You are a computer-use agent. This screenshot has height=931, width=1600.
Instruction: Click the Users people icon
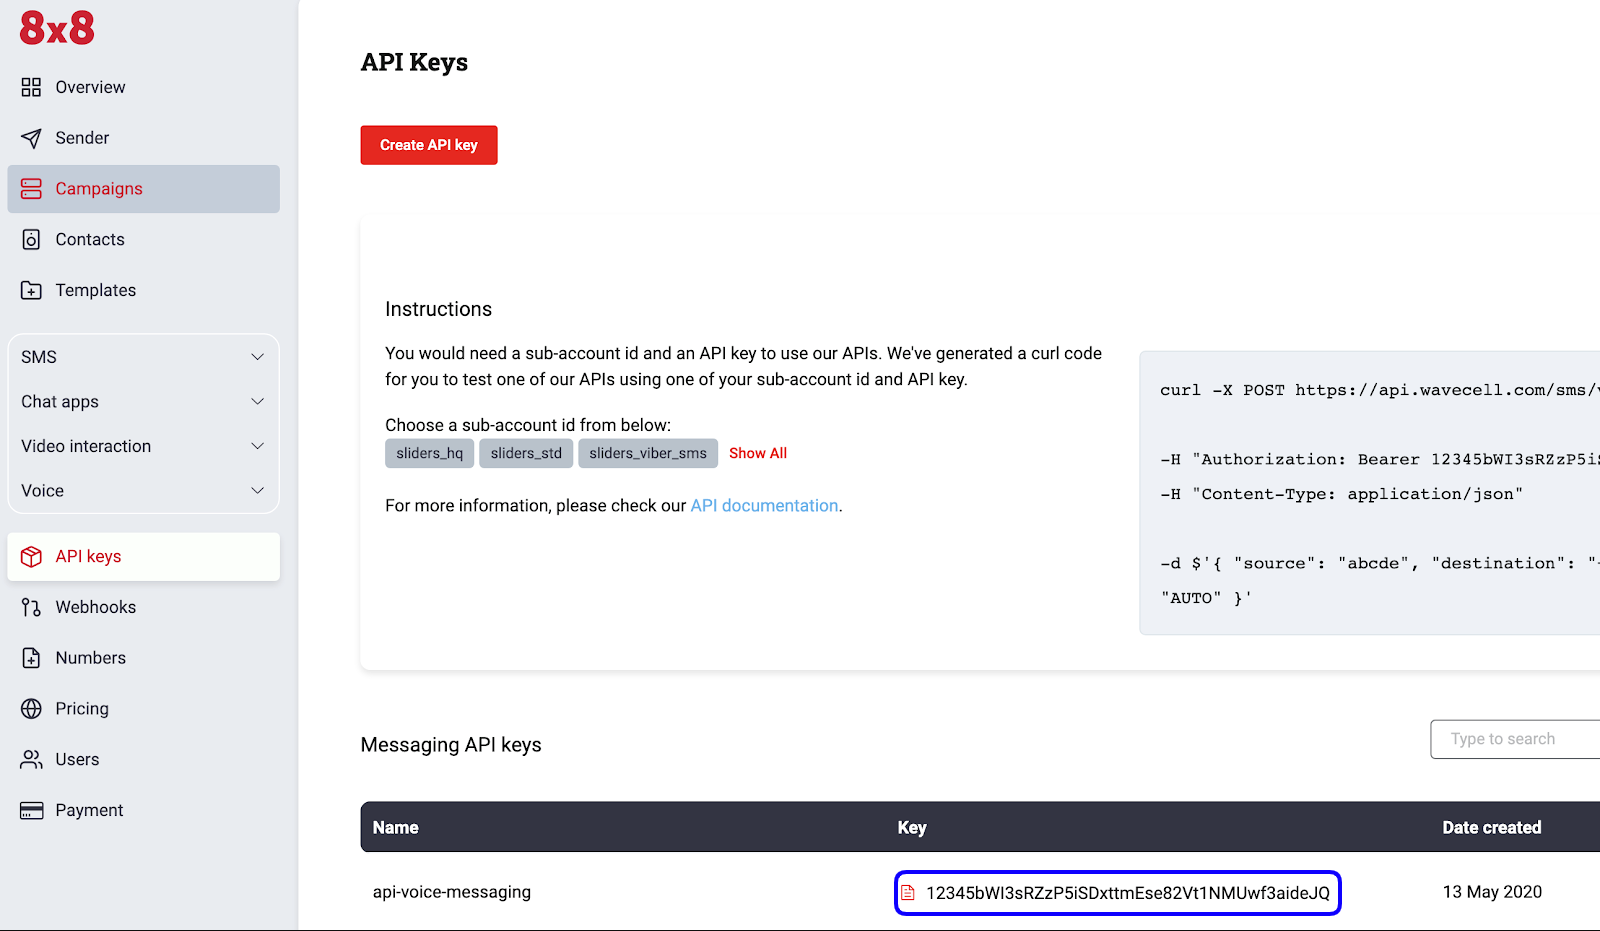(31, 760)
